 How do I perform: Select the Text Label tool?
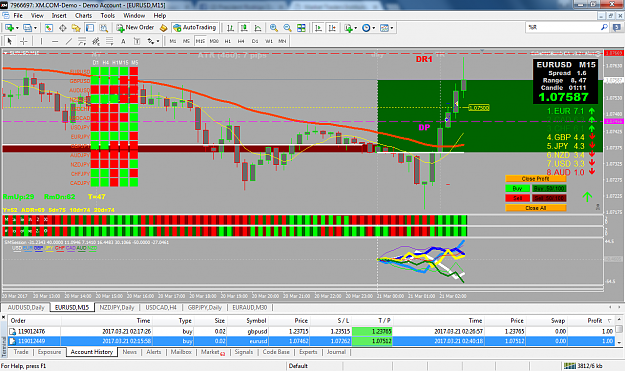(137, 41)
